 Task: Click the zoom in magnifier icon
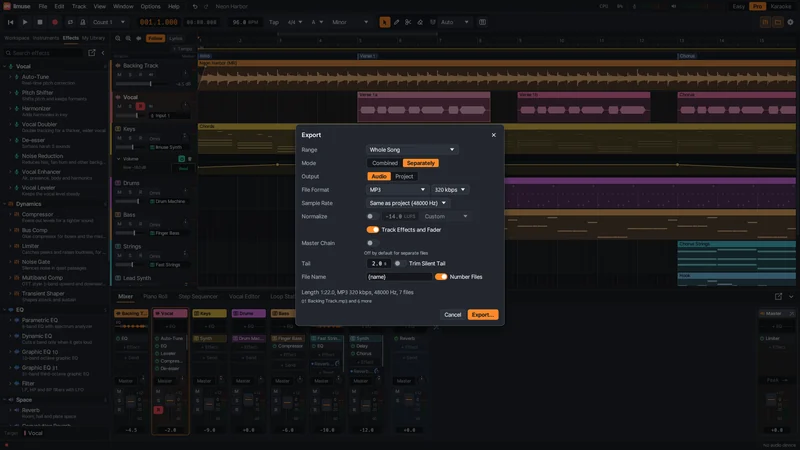click(x=128, y=38)
